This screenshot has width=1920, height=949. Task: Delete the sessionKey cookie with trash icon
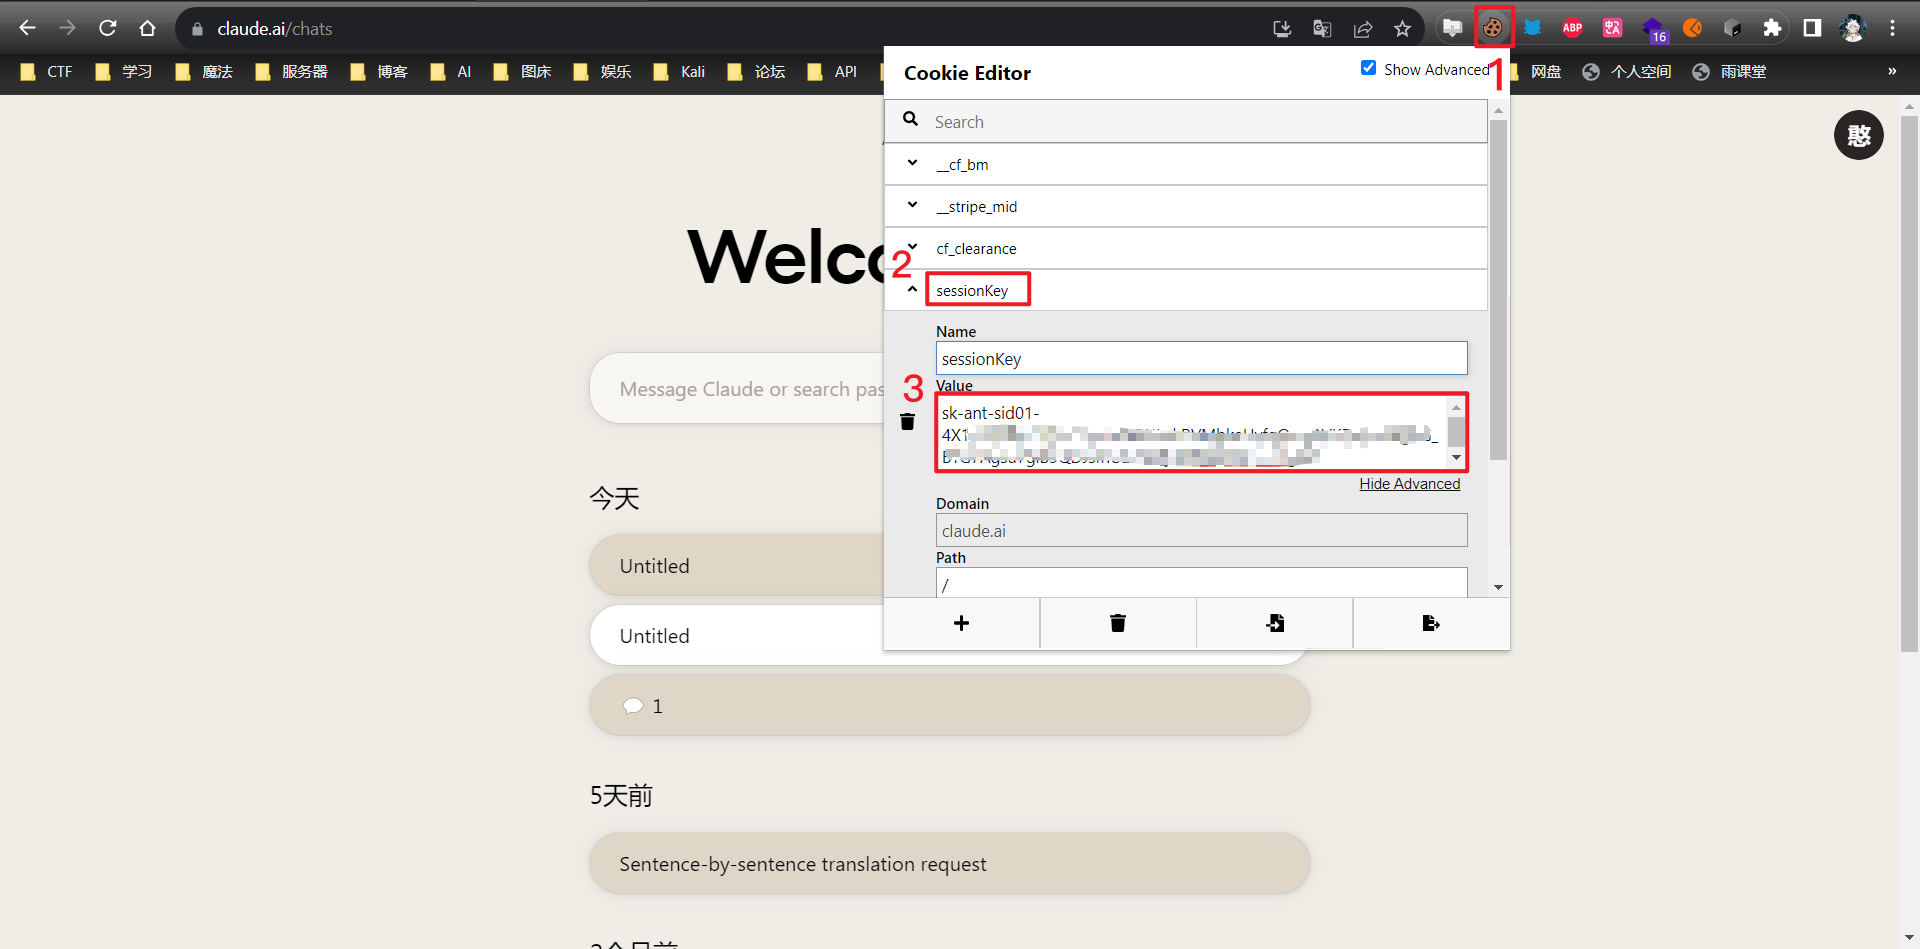pyautogui.click(x=907, y=422)
